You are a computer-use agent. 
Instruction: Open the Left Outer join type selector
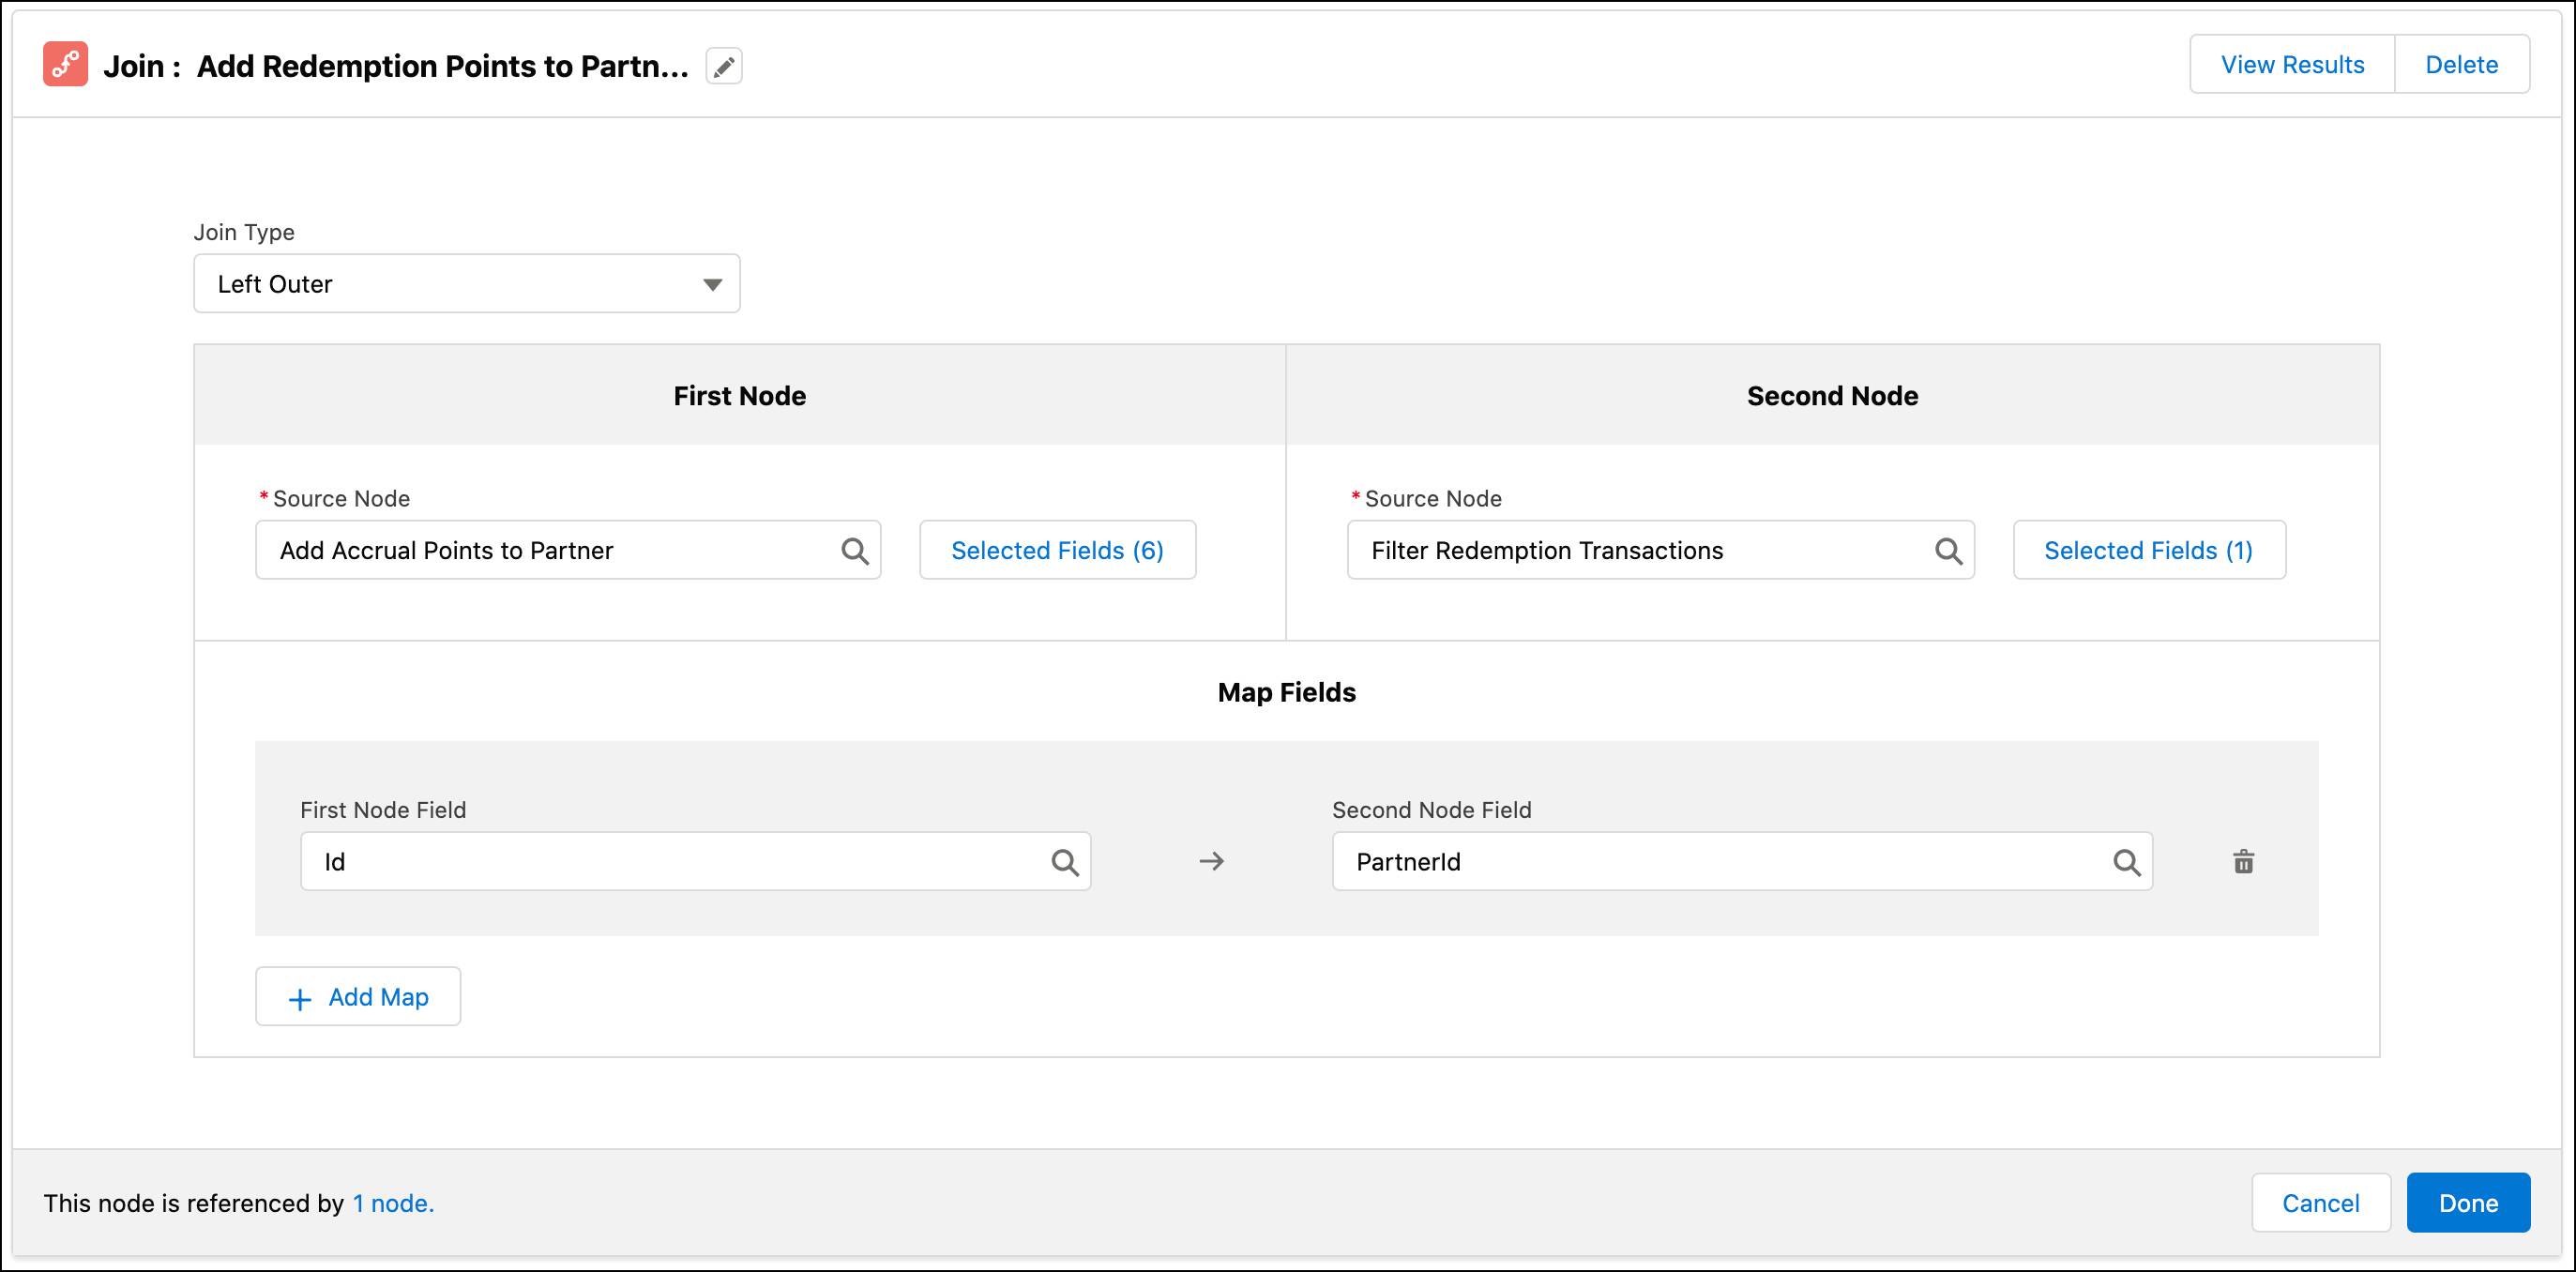pos(468,282)
